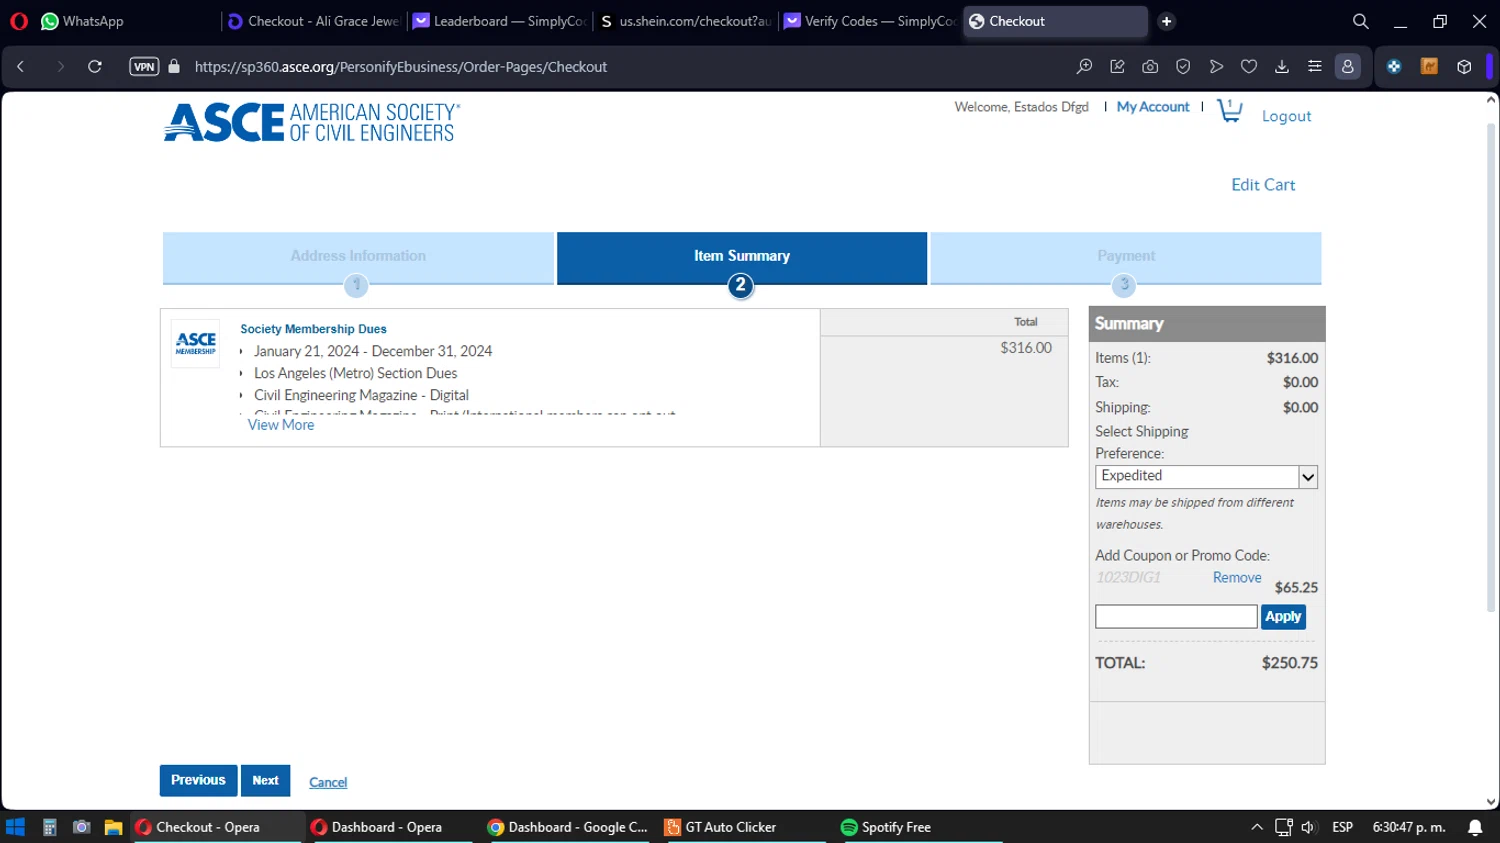Open the shopping cart icon
This screenshot has height=843, width=1500.
1229,111
